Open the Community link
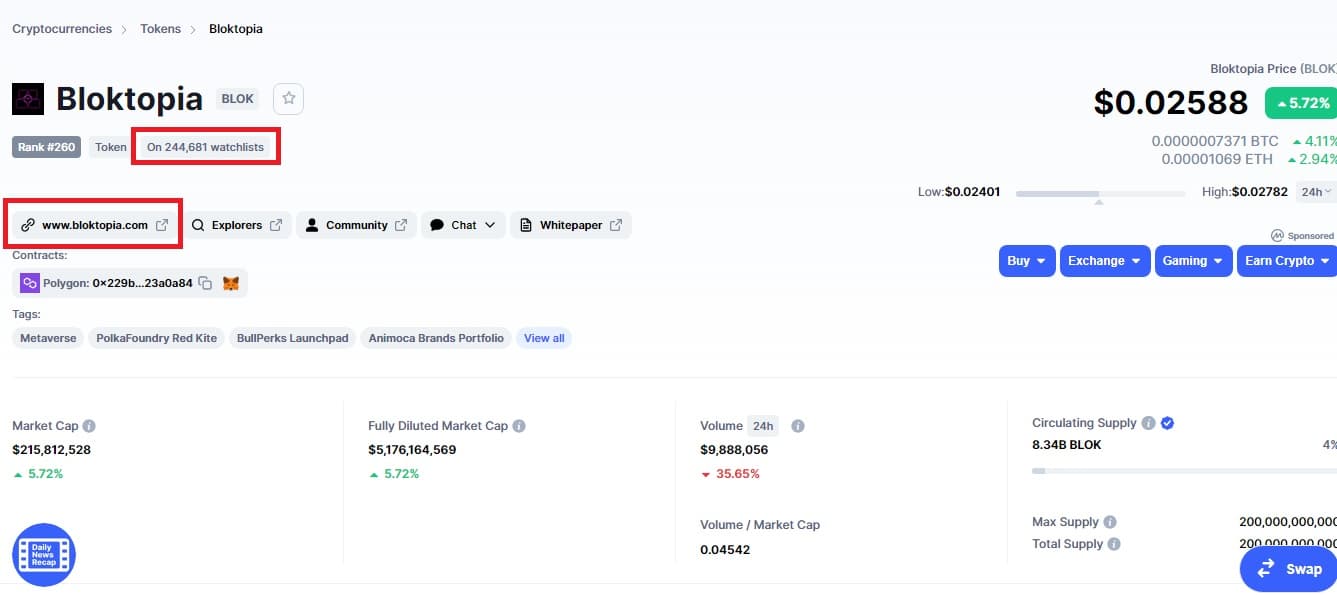This screenshot has width=1337, height=595. [356, 225]
